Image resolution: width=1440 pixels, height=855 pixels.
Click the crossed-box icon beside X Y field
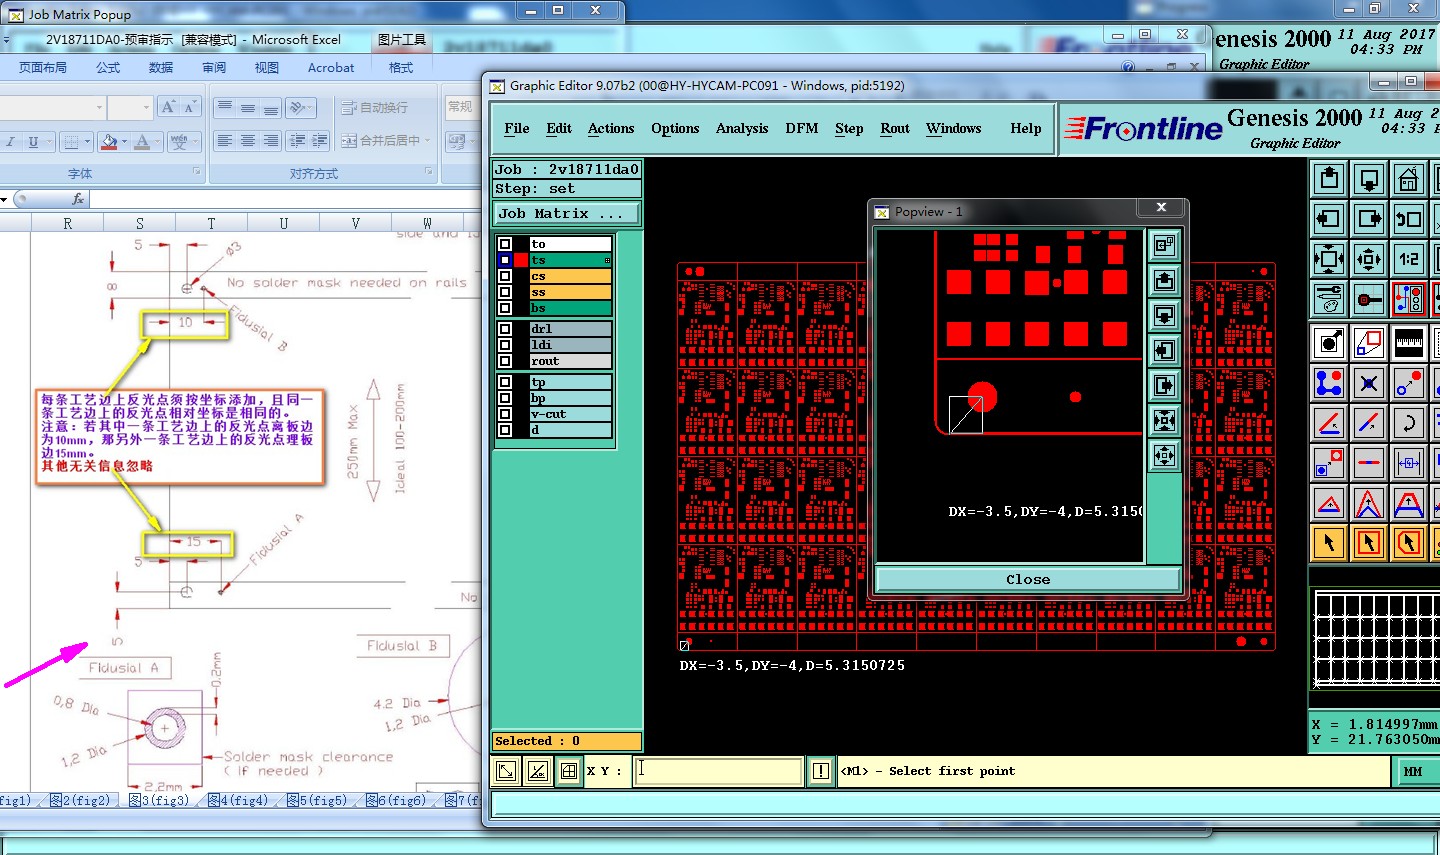[x=569, y=771]
